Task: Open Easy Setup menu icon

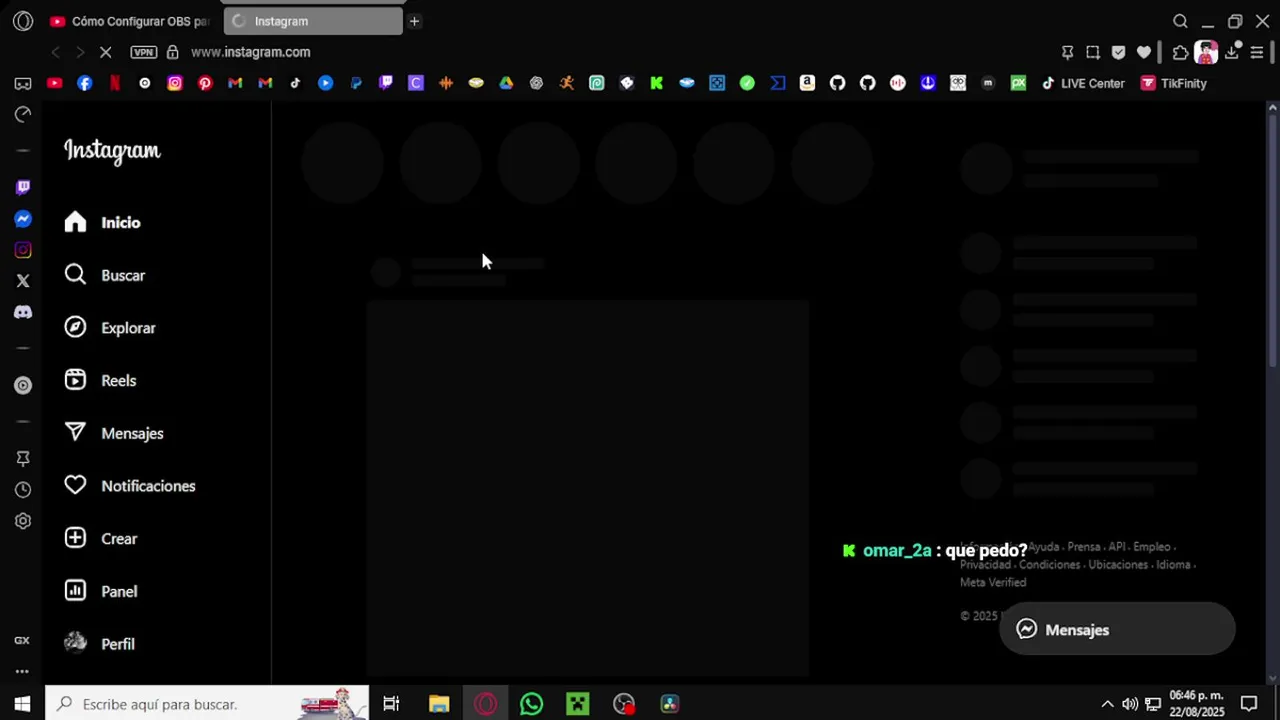Action: click(x=1257, y=52)
